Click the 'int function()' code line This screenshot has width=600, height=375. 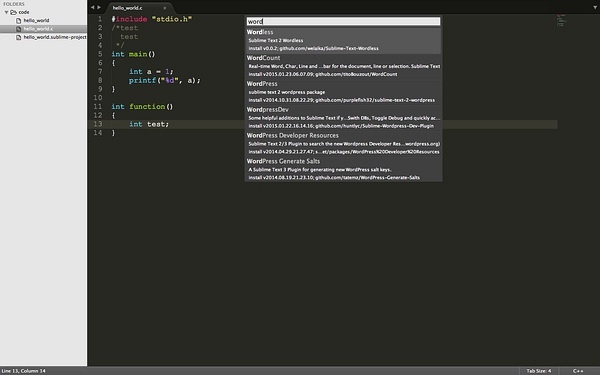[x=142, y=106]
